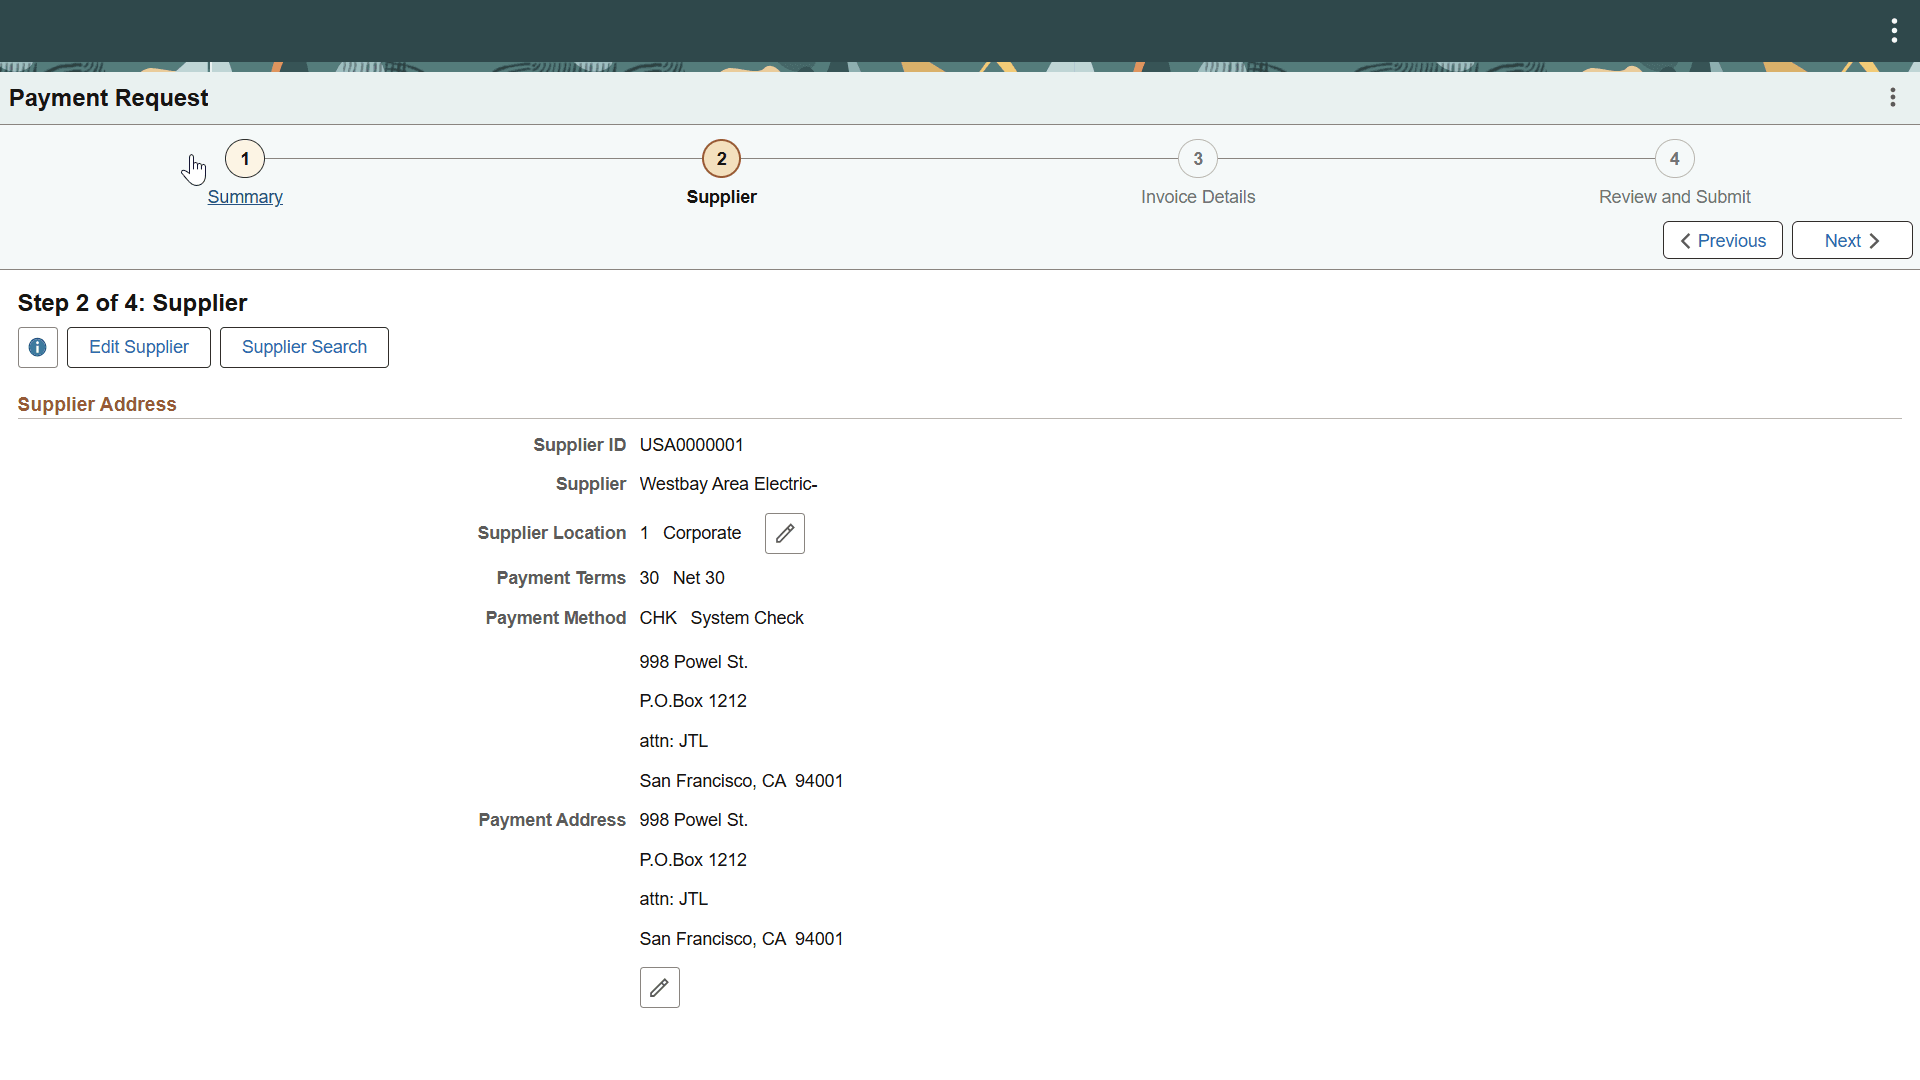The height and width of the screenshot is (1080, 1920).
Task: Open Supplier Search
Action: (x=304, y=347)
